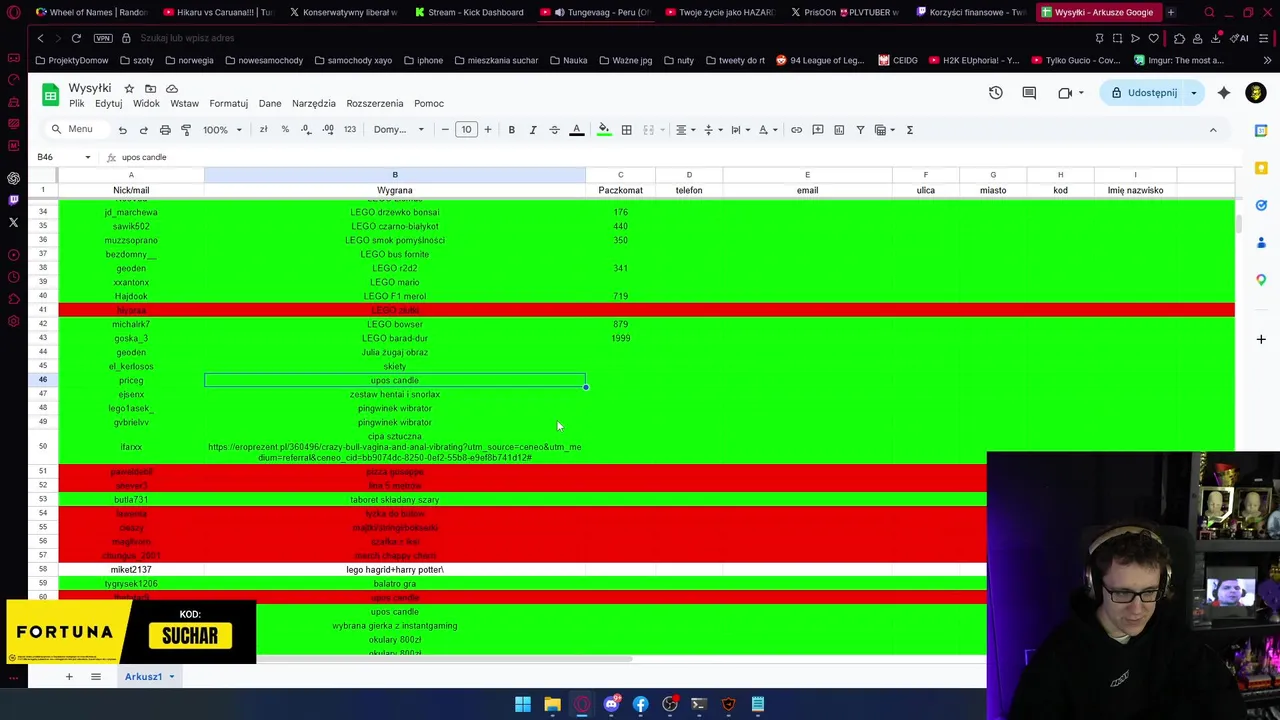Open the number format 123 menu
Viewport: 1280px width, 720px height.
coord(350,130)
